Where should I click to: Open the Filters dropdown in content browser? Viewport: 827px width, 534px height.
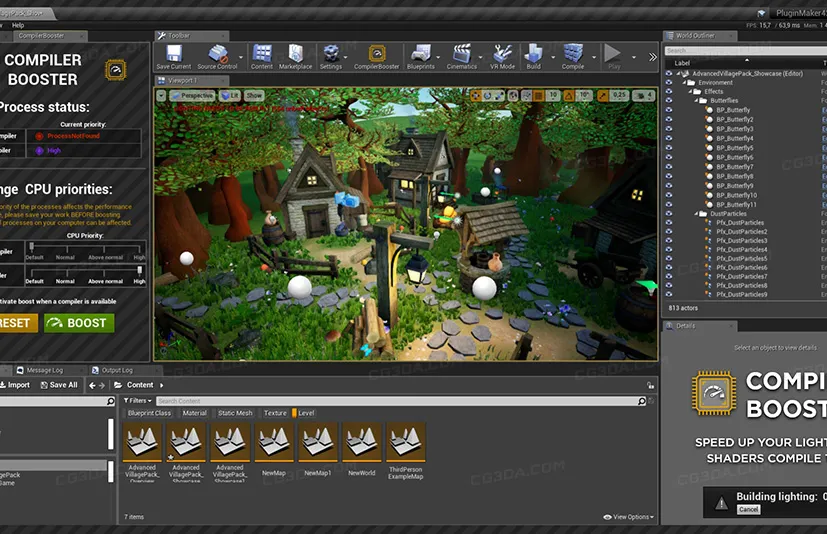[x=138, y=400]
